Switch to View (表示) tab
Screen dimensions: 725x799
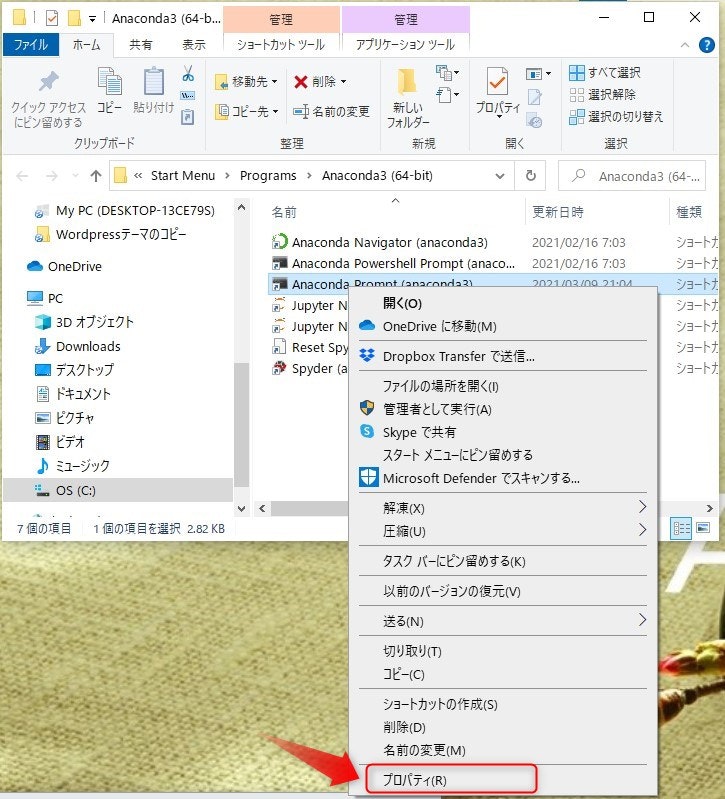point(194,45)
